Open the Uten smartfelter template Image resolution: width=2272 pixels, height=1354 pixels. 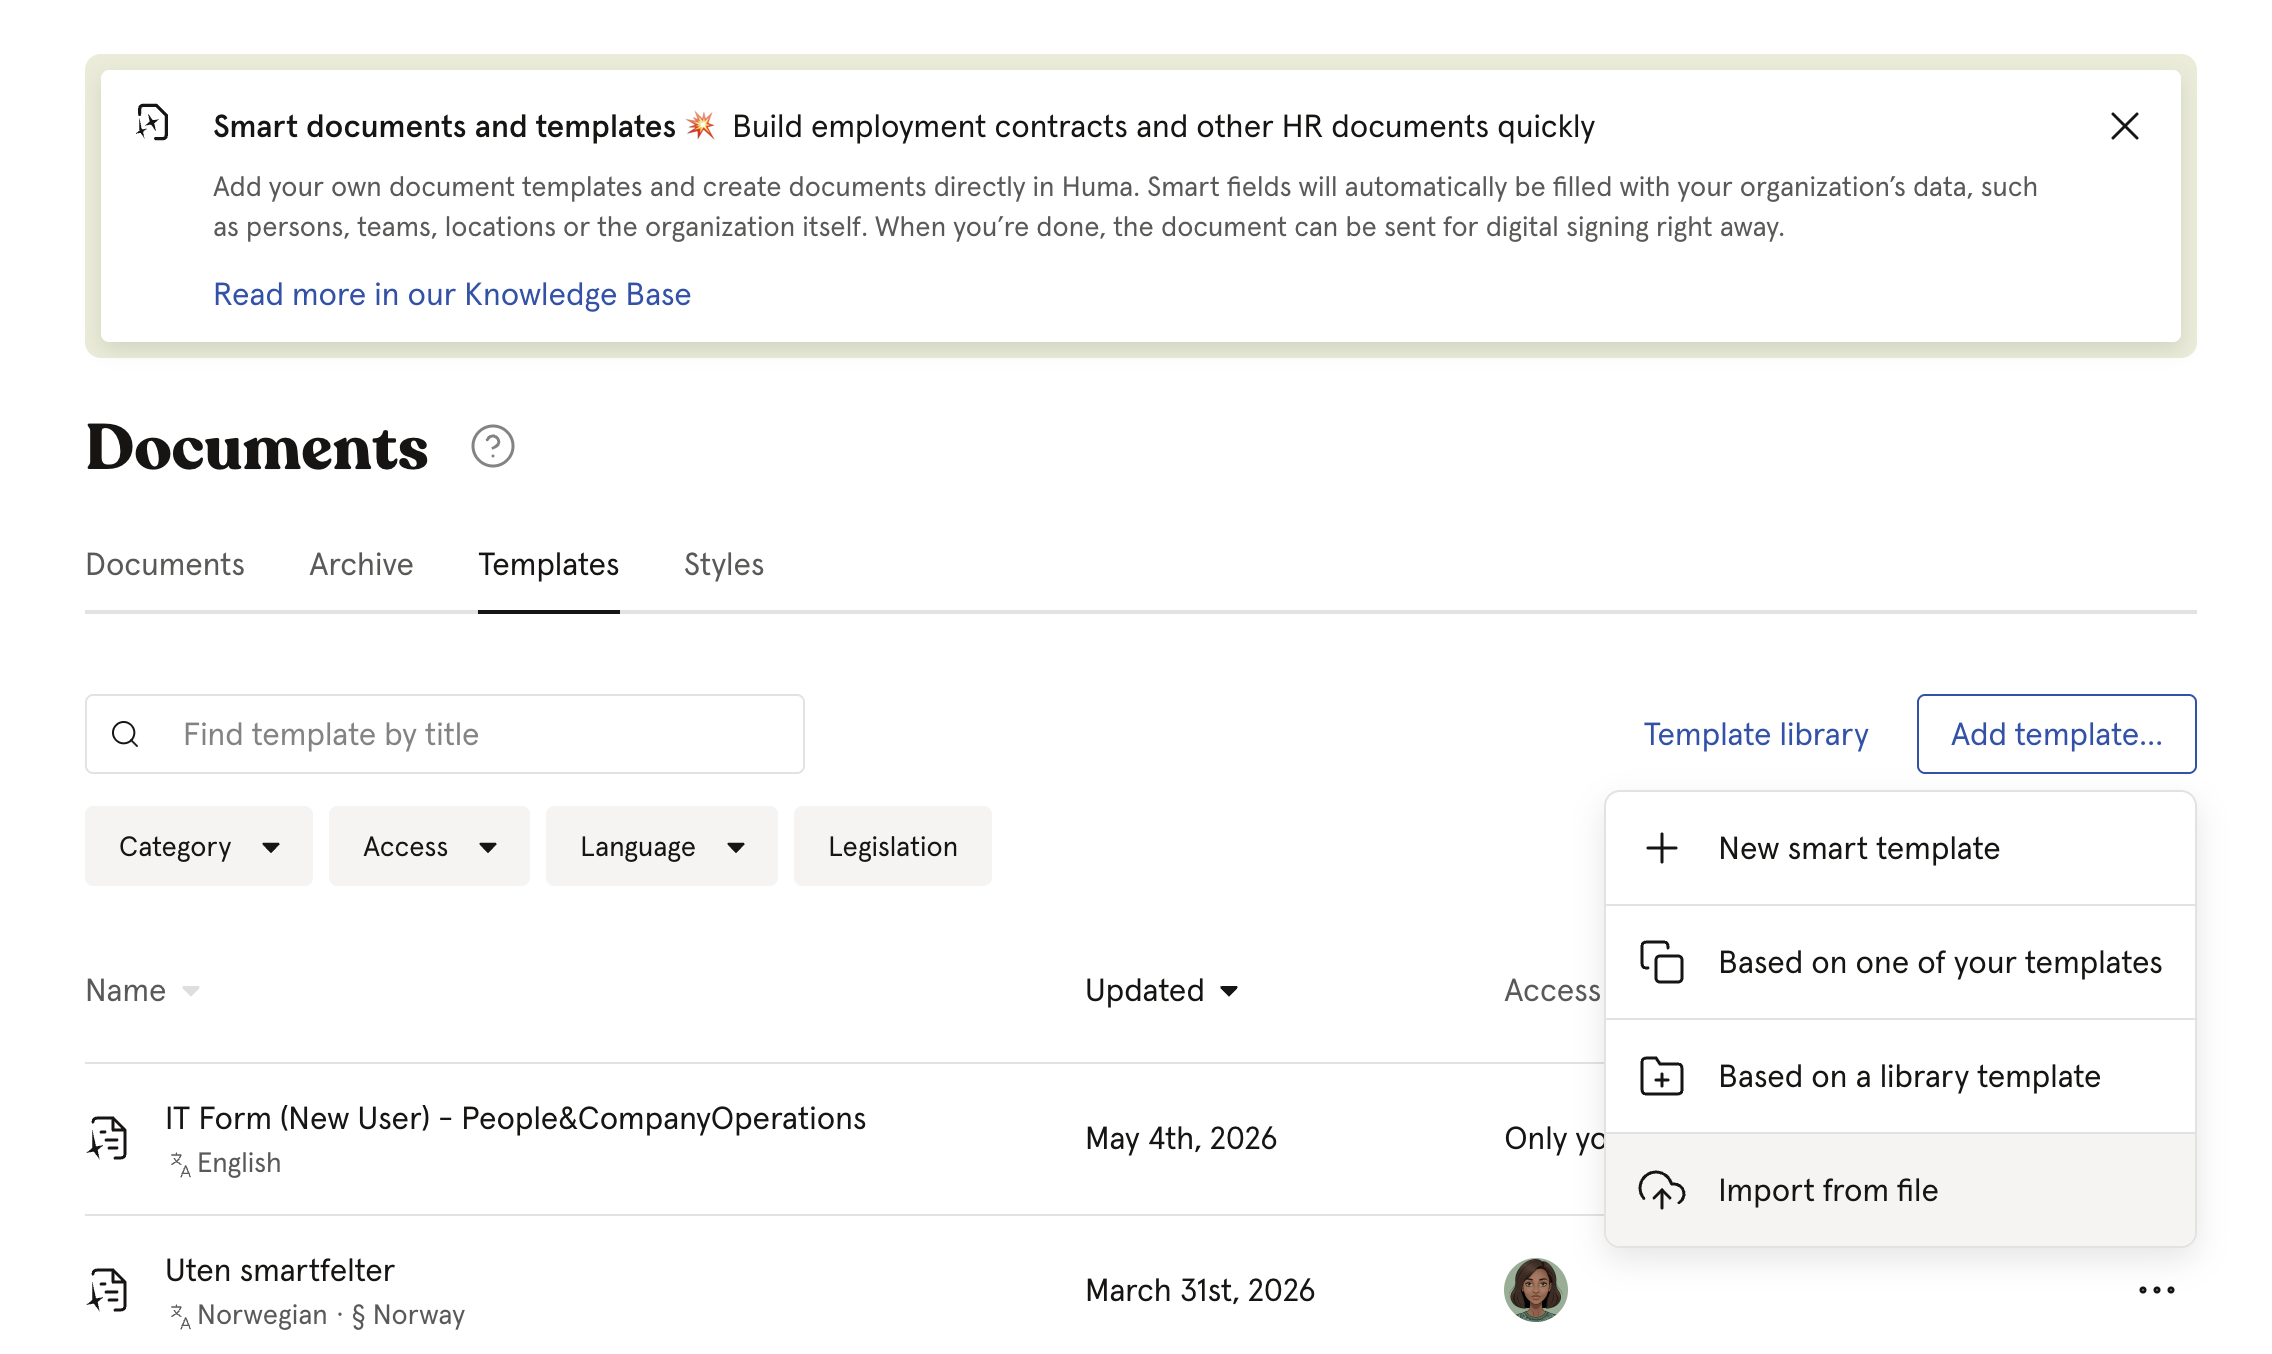click(x=280, y=1270)
